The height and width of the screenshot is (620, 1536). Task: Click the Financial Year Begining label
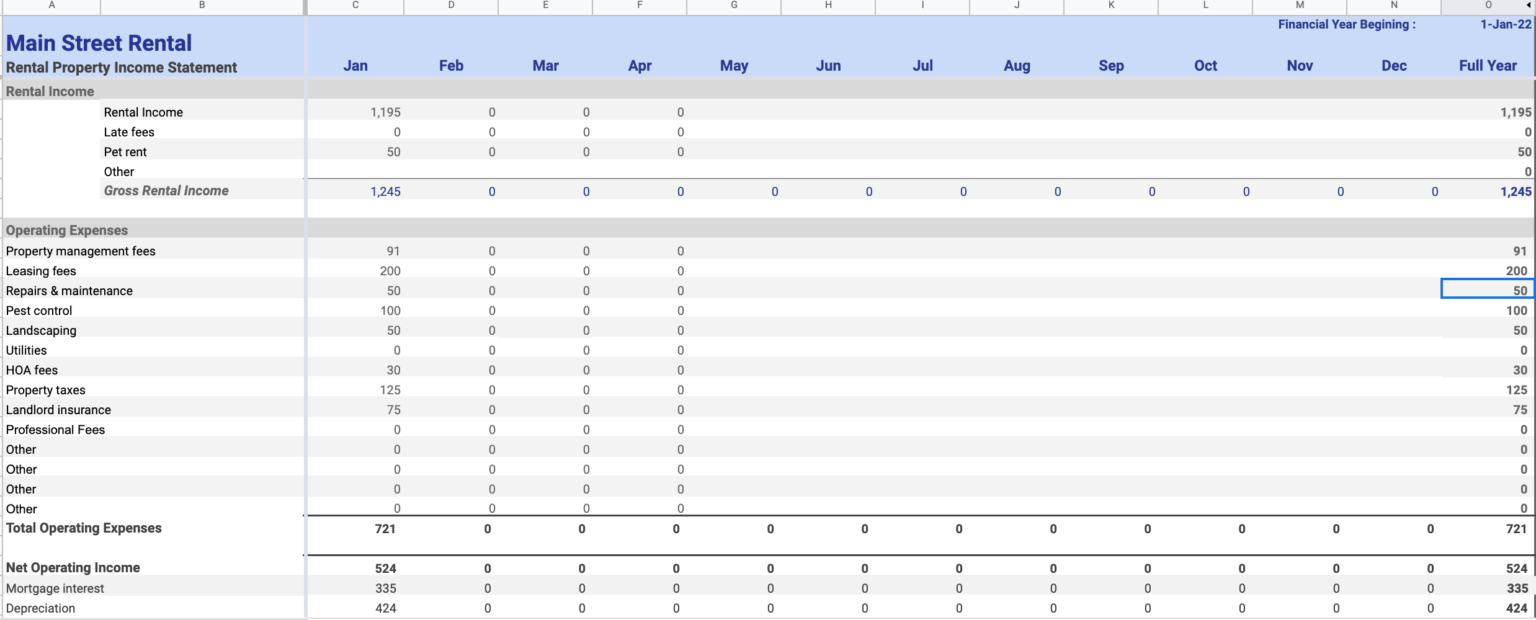1346,23
